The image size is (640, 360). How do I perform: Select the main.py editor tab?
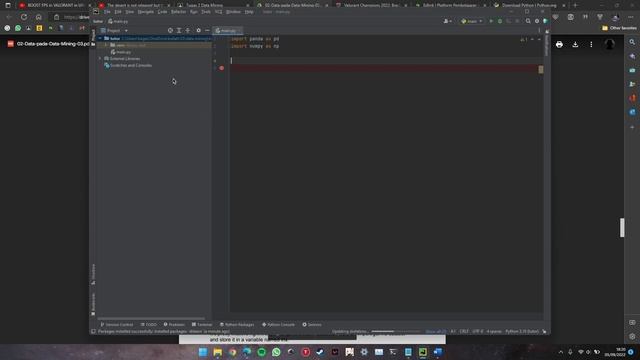click(227, 31)
